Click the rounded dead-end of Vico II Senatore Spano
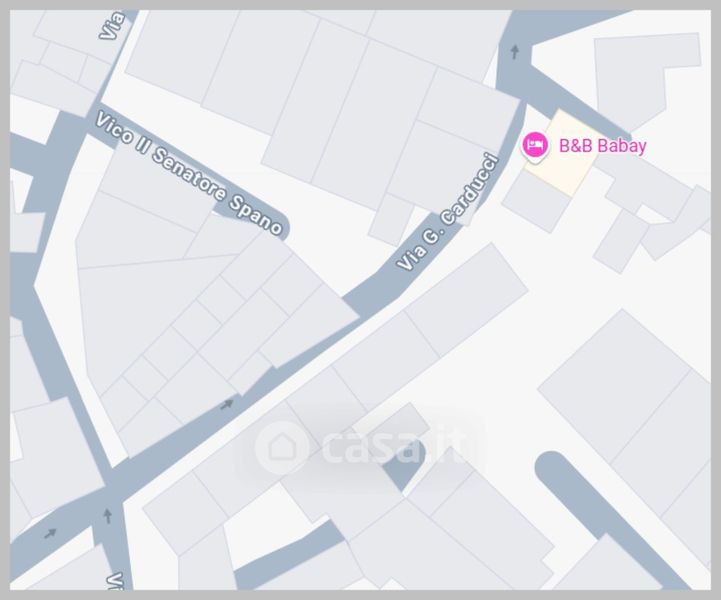Image resolution: width=721 pixels, height=600 pixels. point(279,226)
